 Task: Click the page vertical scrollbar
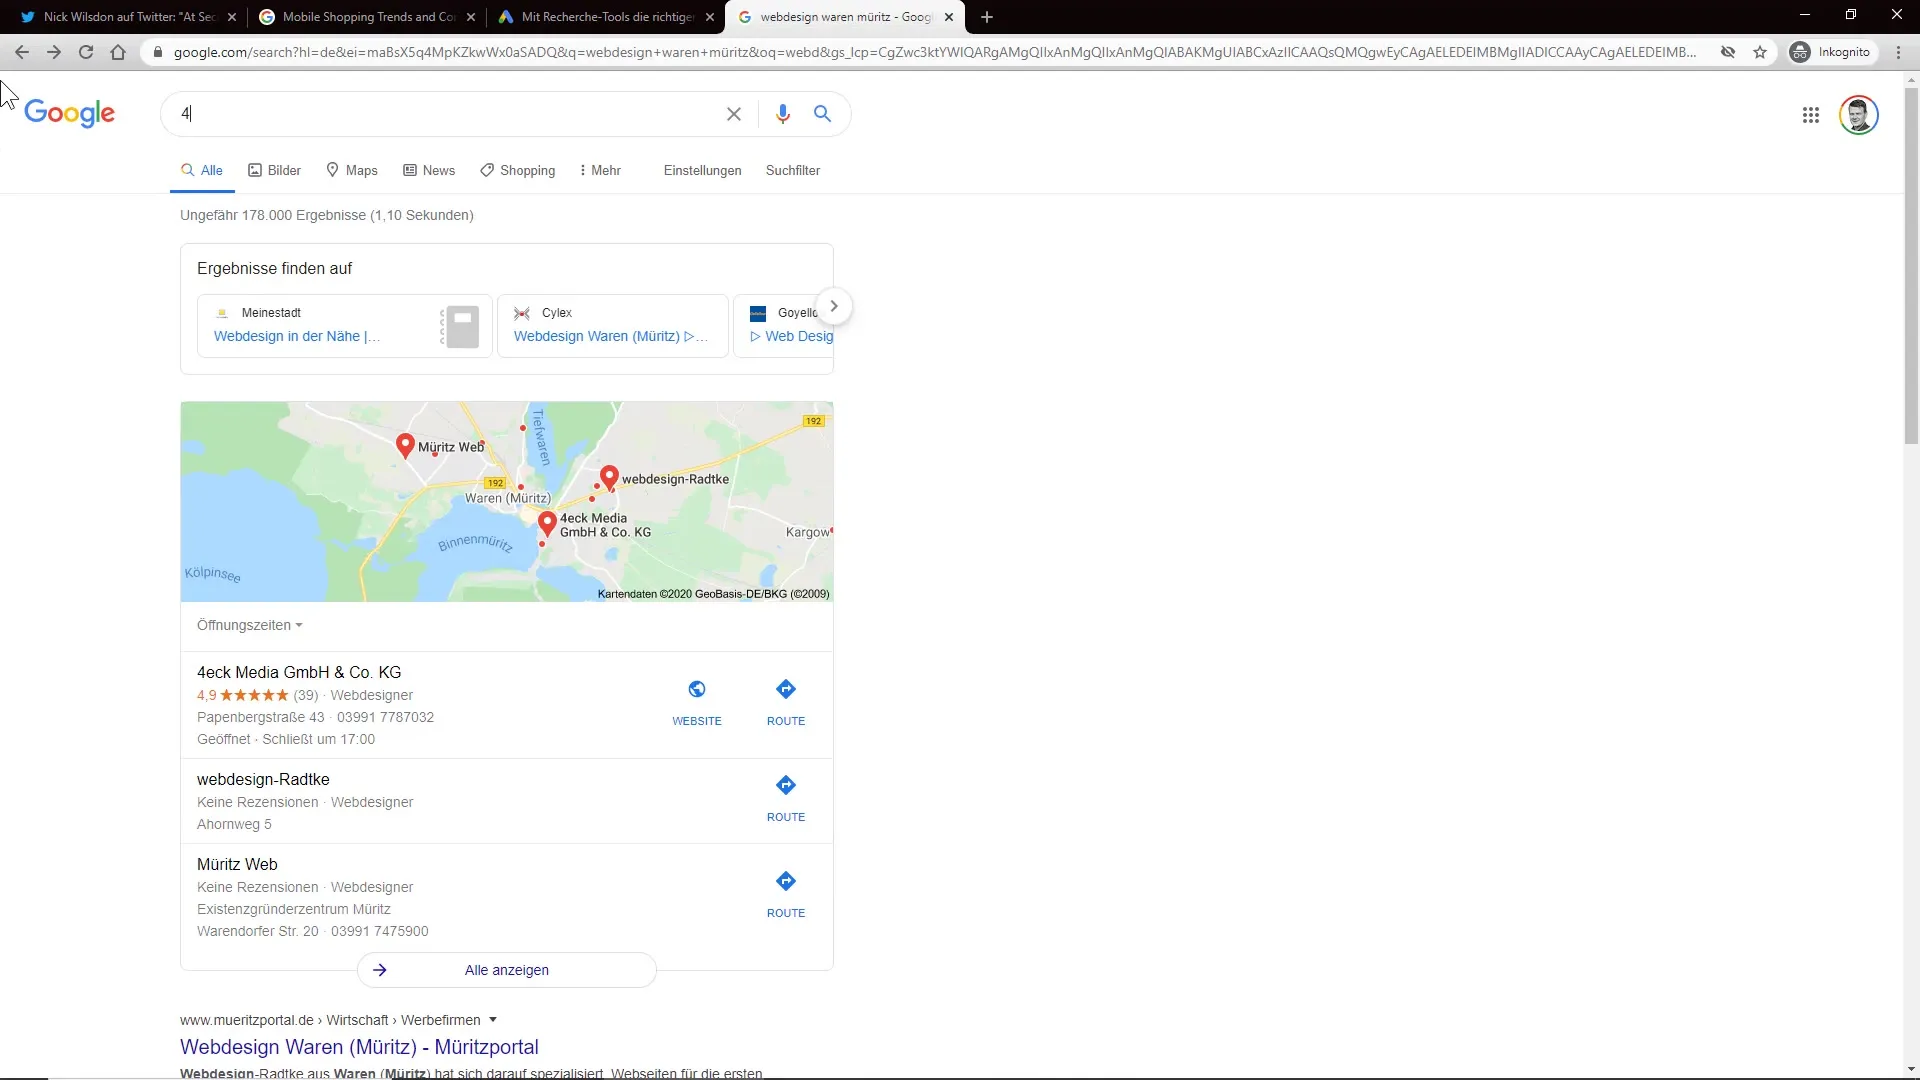coord(1911,266)
